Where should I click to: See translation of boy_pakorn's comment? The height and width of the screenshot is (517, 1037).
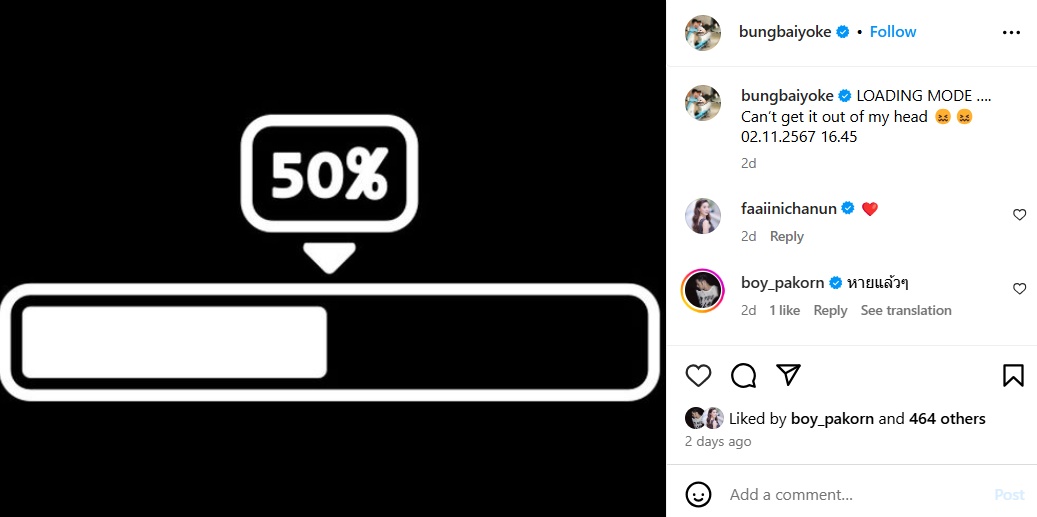(905, 311)
